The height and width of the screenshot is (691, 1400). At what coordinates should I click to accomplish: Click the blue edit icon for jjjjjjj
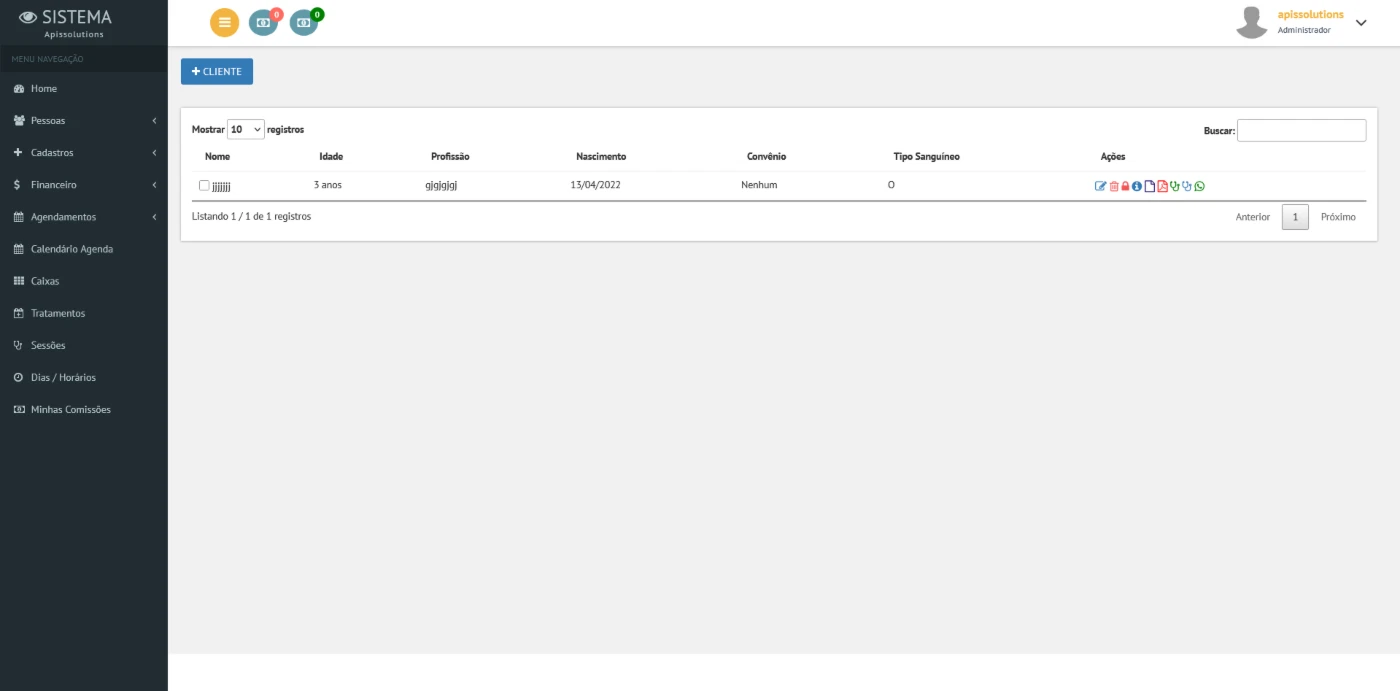click(1100, 186)
